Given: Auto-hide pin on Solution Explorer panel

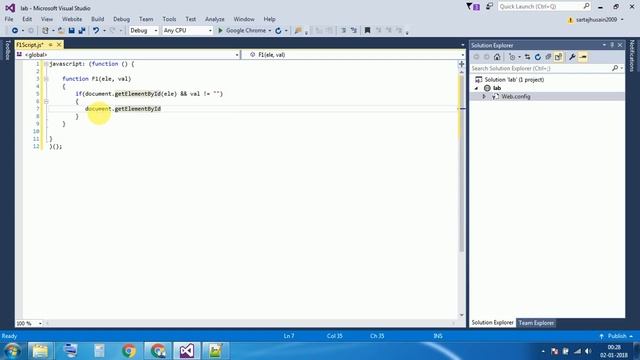Looking at the screenshot, I should point(612,45).
